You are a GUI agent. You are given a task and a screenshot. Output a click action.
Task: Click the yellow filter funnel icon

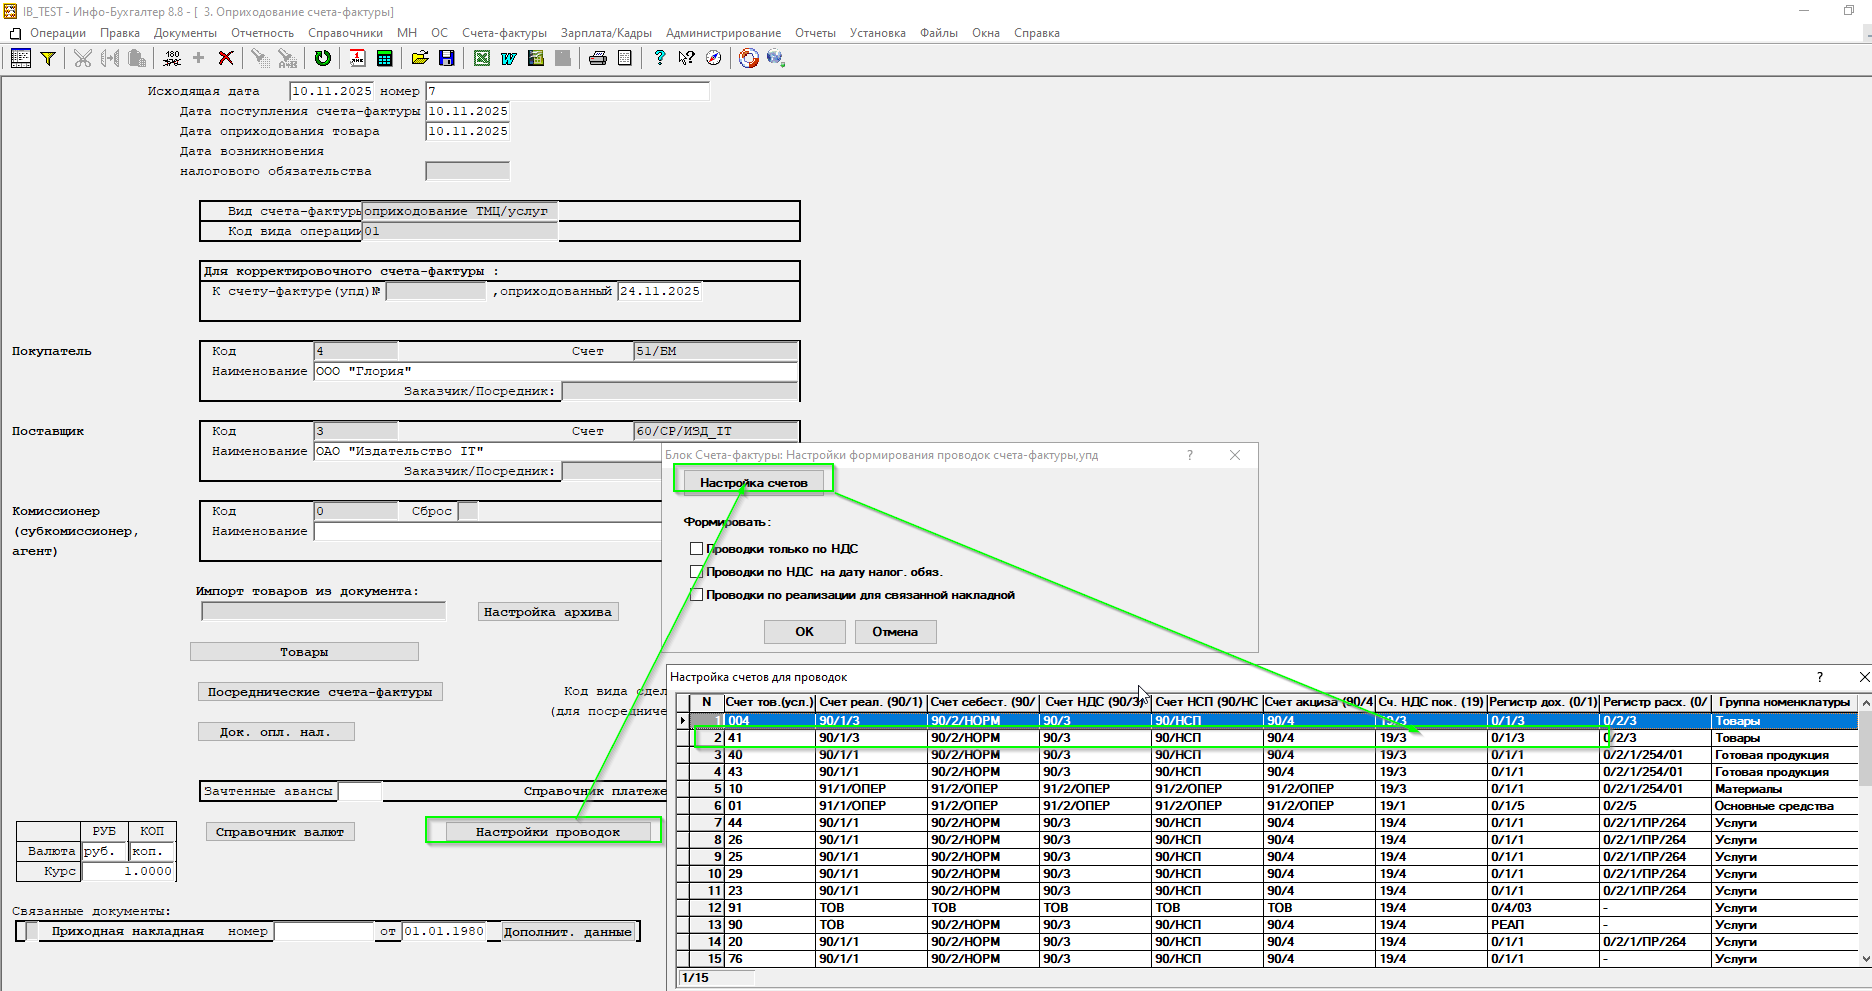click(x=47, y=58)
